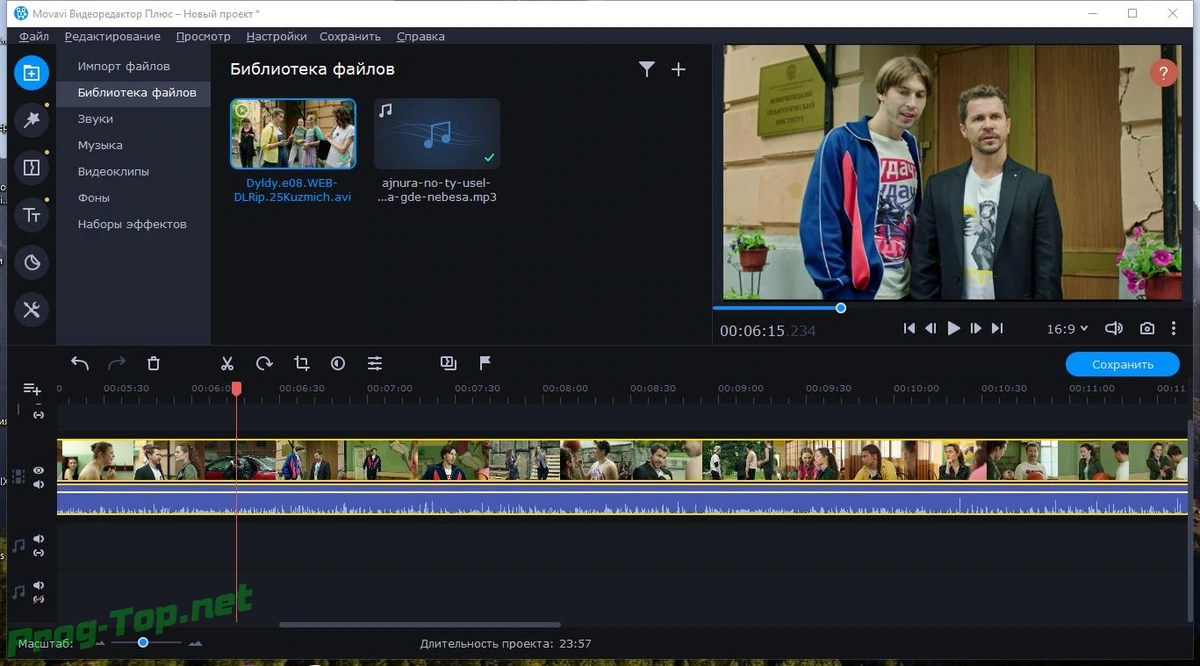Viewport: 1200px width, 666px height.
Task: Open the Stickers panel icon
Action: [x=32, y=262]
